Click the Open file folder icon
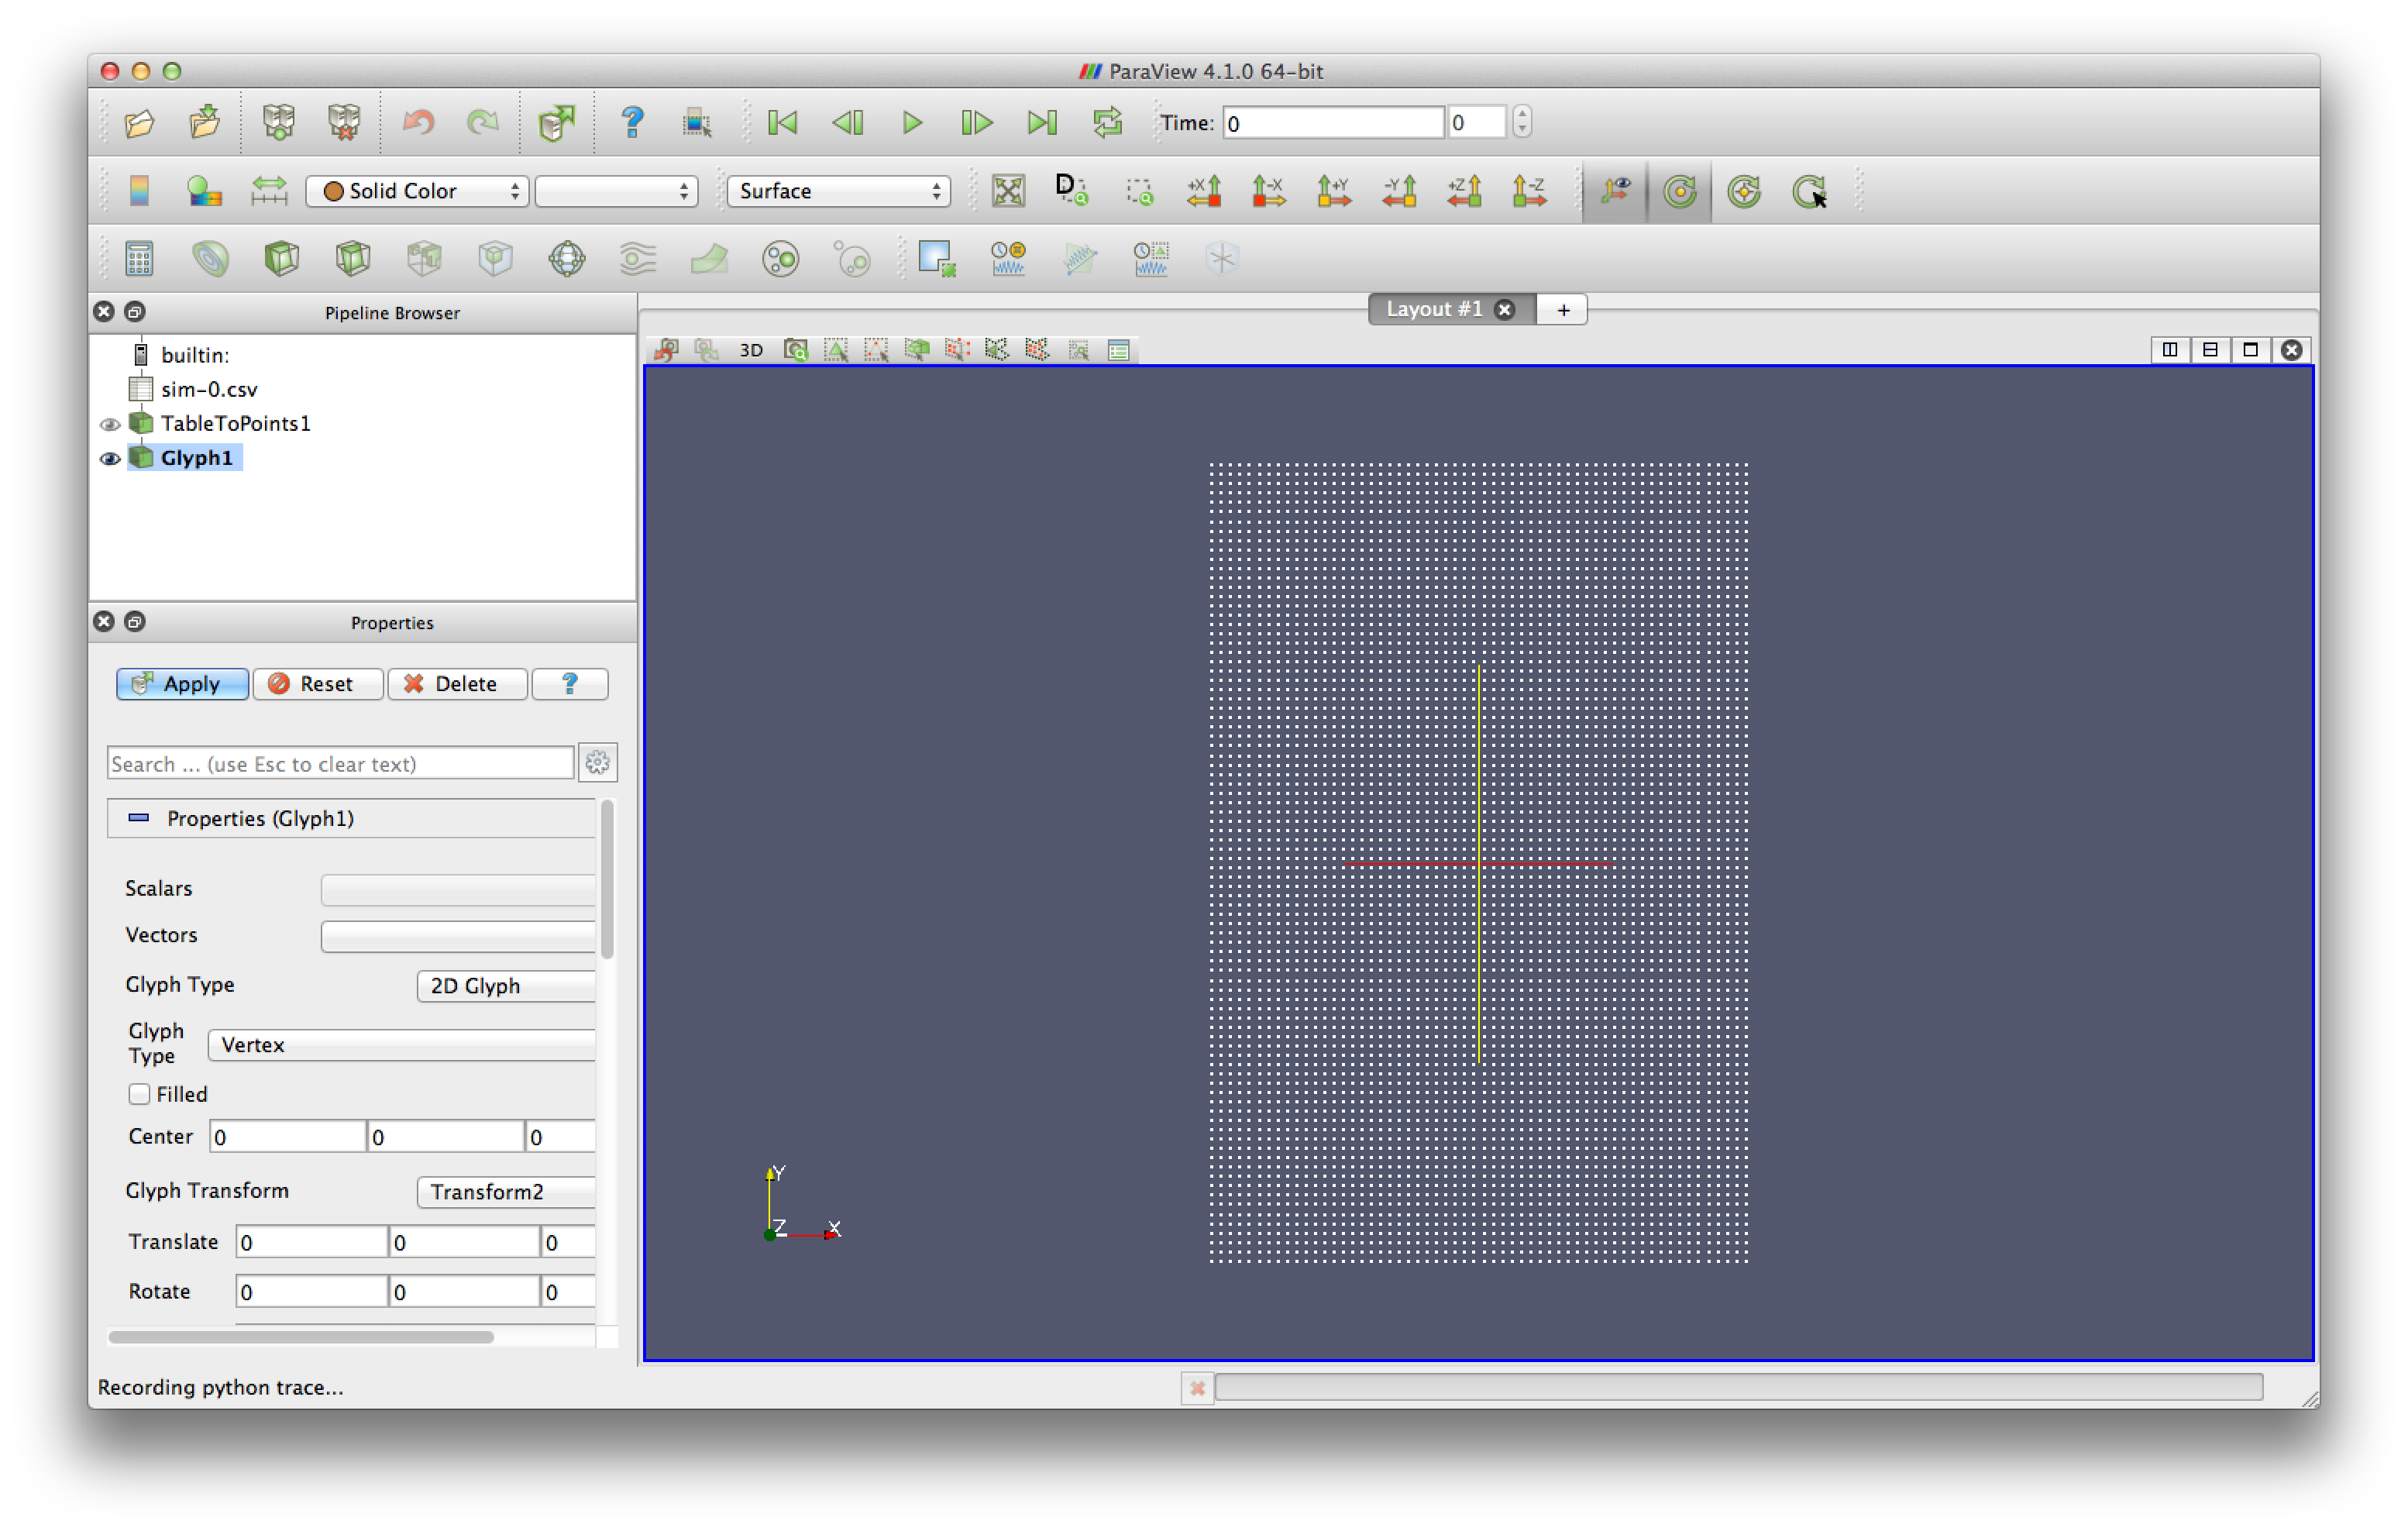Image resolution: width=2408 pixels, height=1531 pixels. [139, 123]
